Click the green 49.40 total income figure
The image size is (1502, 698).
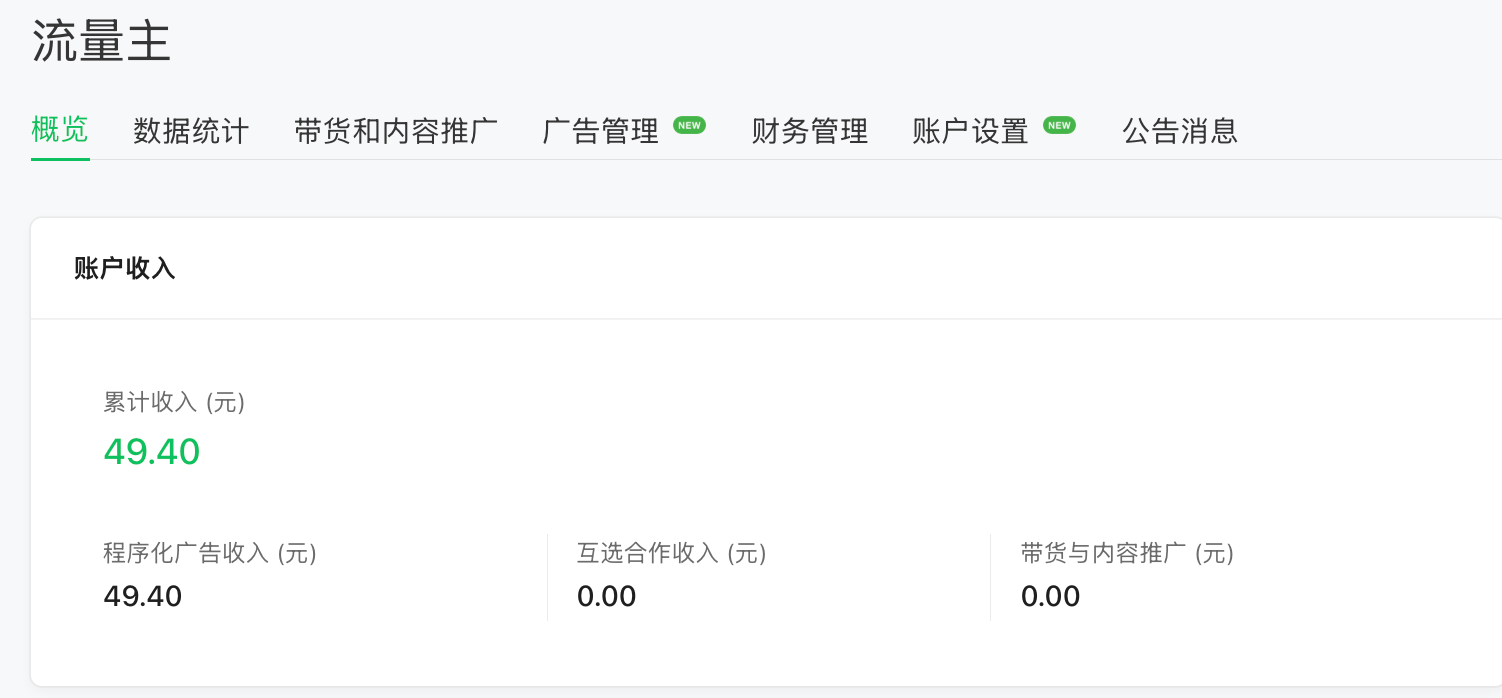152,452
